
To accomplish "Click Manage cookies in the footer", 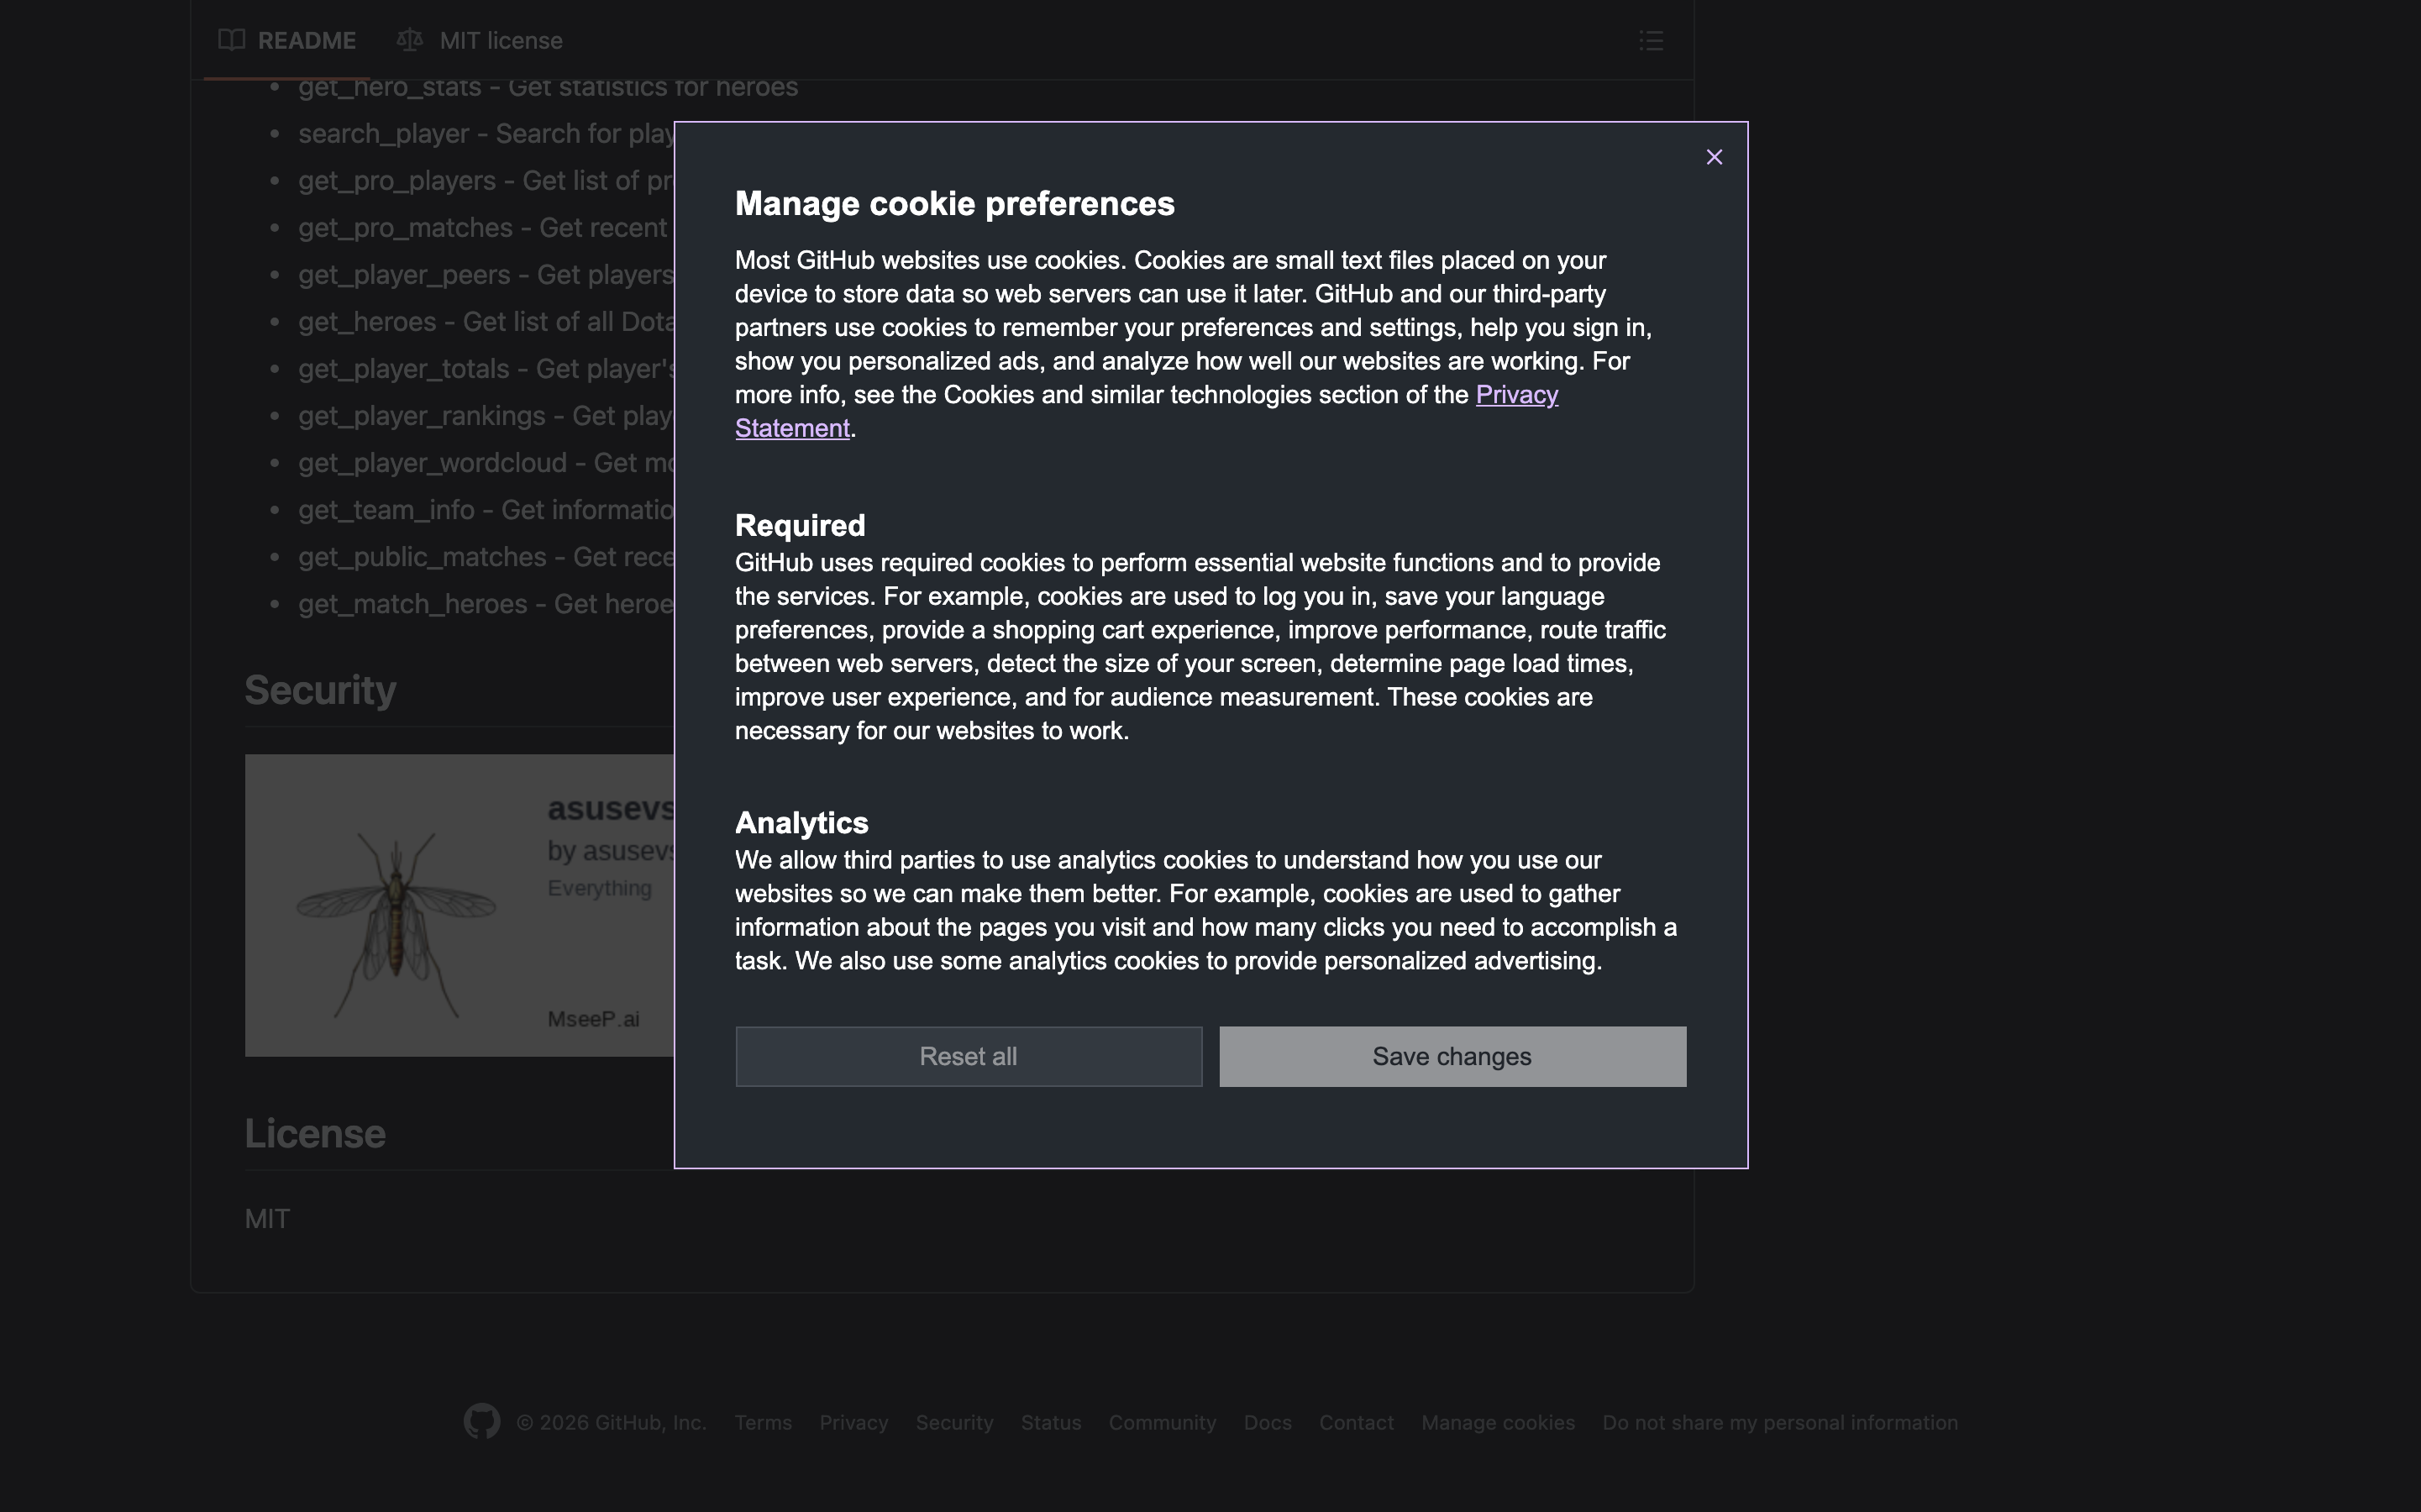I will click(1497, 1422).
